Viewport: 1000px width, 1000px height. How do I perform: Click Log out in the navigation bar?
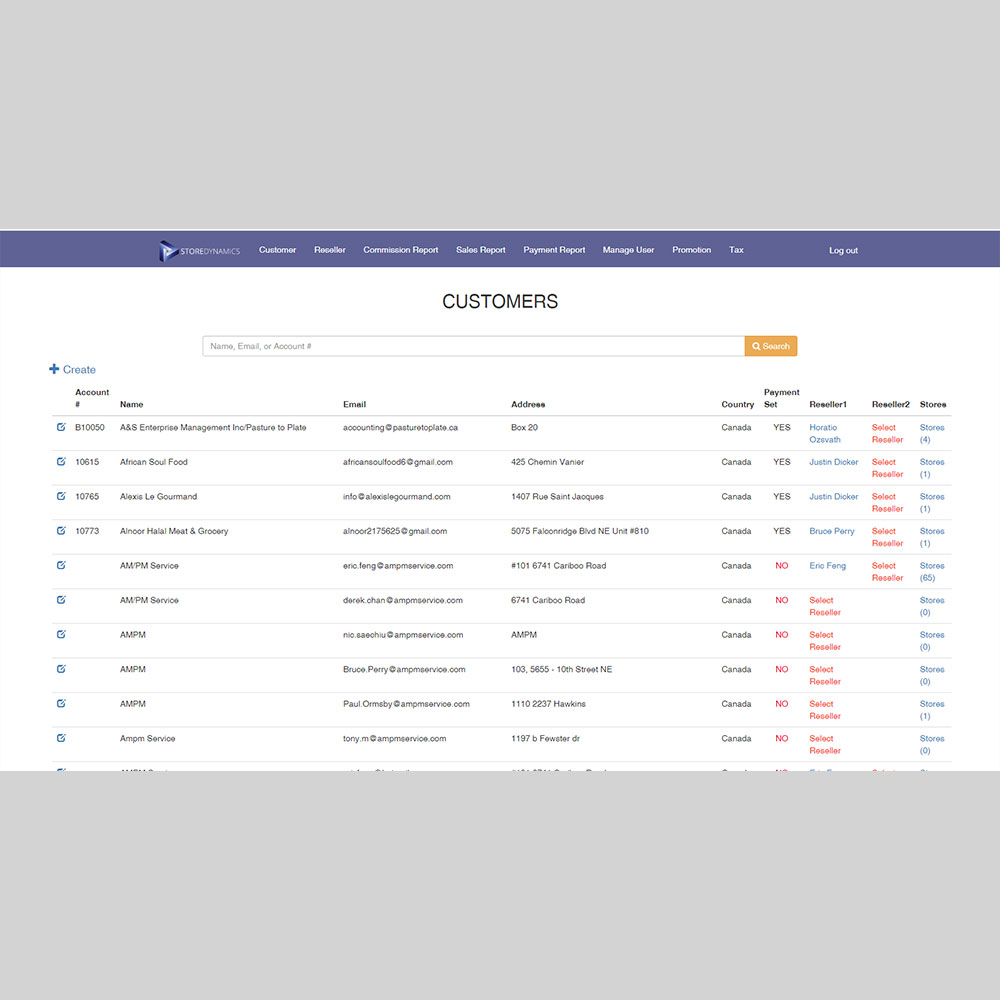(843, 251)
